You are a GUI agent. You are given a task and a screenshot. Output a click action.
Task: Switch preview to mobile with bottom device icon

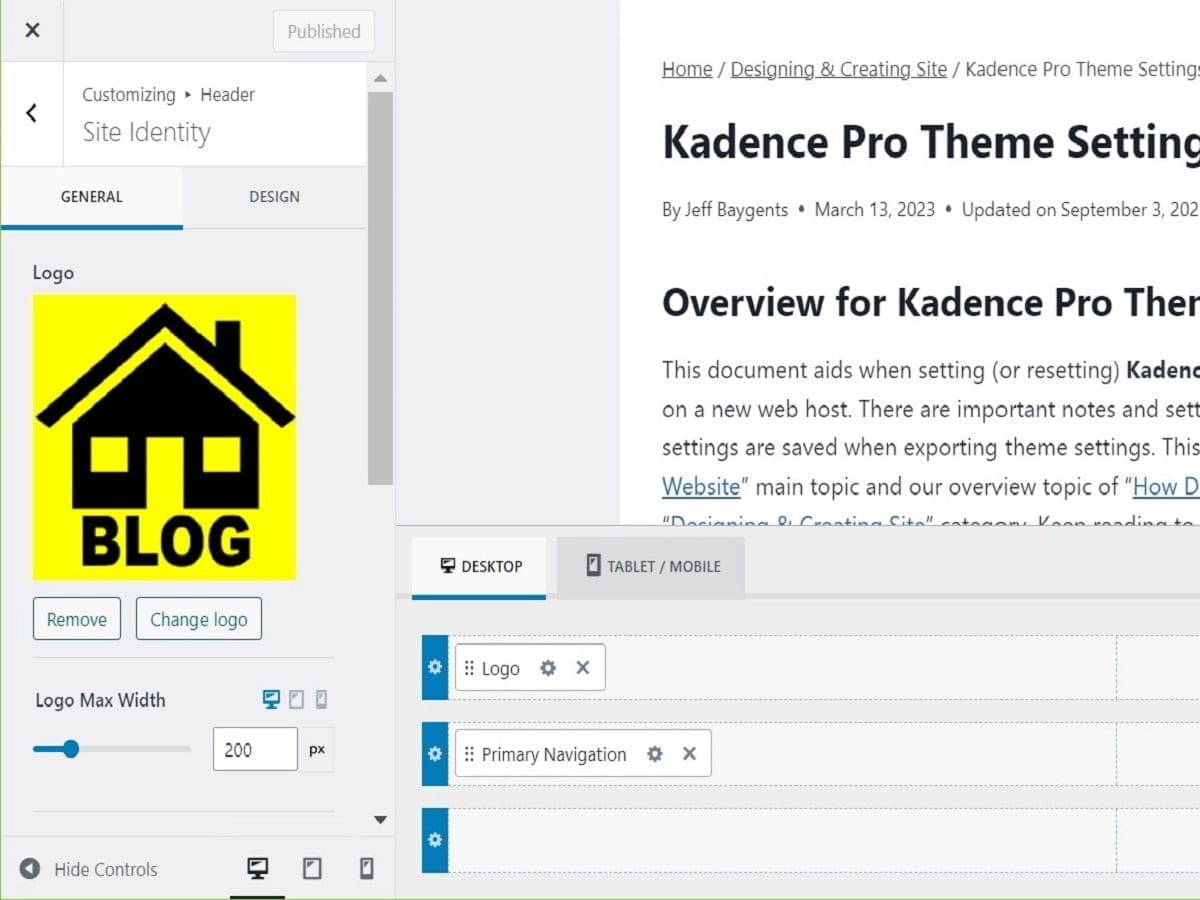(x=366, y=869)
